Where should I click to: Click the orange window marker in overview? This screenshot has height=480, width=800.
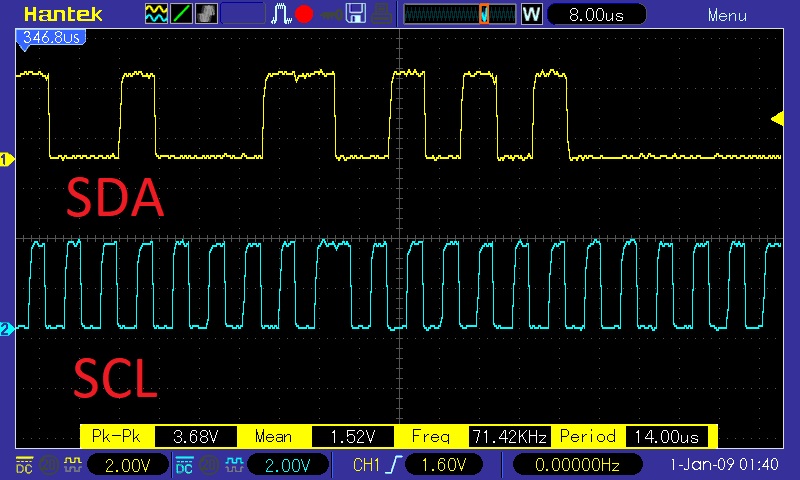click(484, 14)
